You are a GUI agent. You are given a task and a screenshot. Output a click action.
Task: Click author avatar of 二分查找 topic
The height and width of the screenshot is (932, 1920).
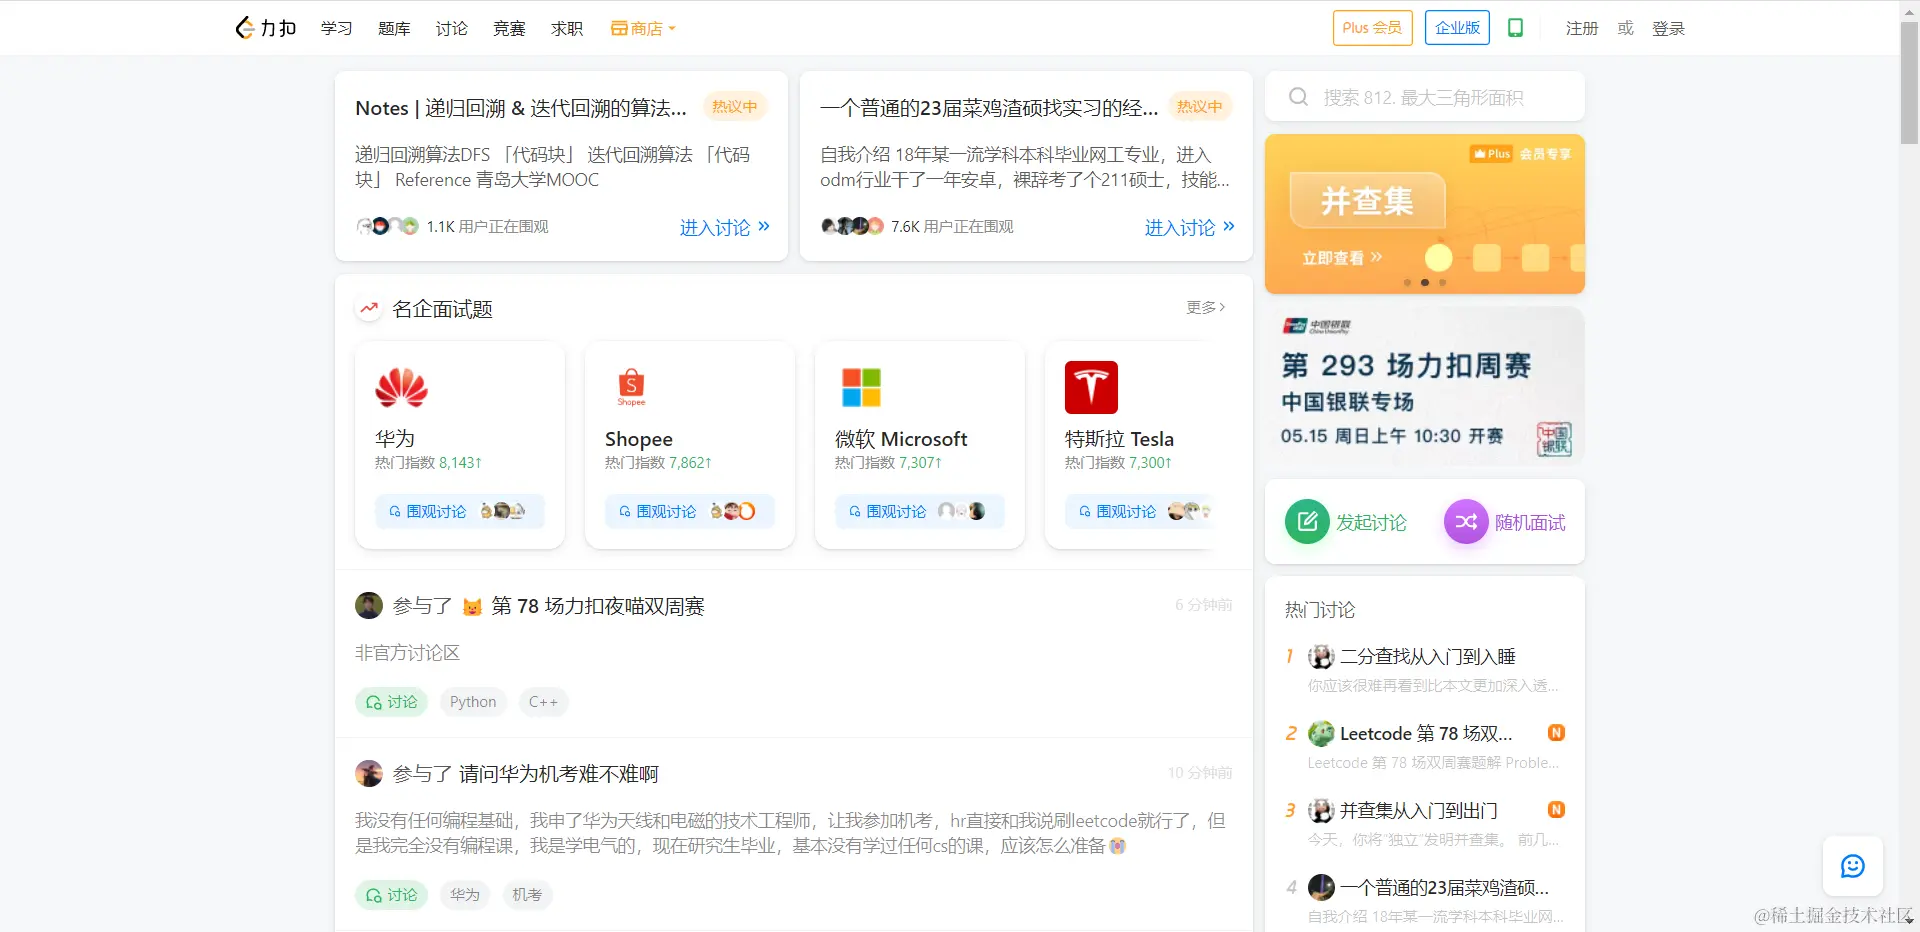tap(1321, 656)
